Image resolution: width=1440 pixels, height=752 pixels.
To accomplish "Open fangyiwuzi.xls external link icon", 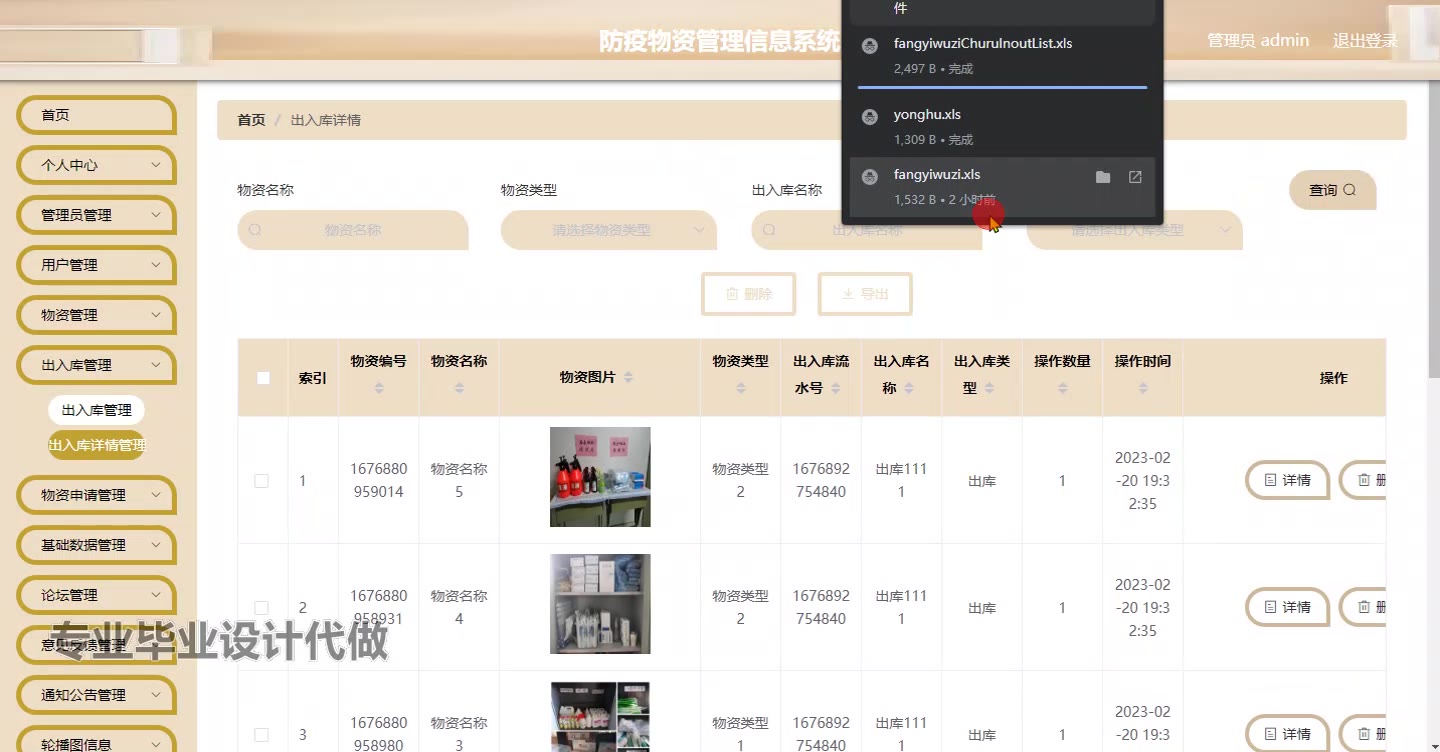I will tap(1135, 177).
